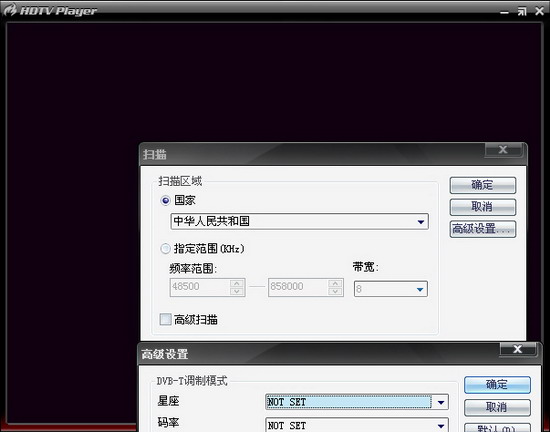The image size is (550, 432).
Task: Open 高级设置... button in scan dialog
Action: click(483, 229)
